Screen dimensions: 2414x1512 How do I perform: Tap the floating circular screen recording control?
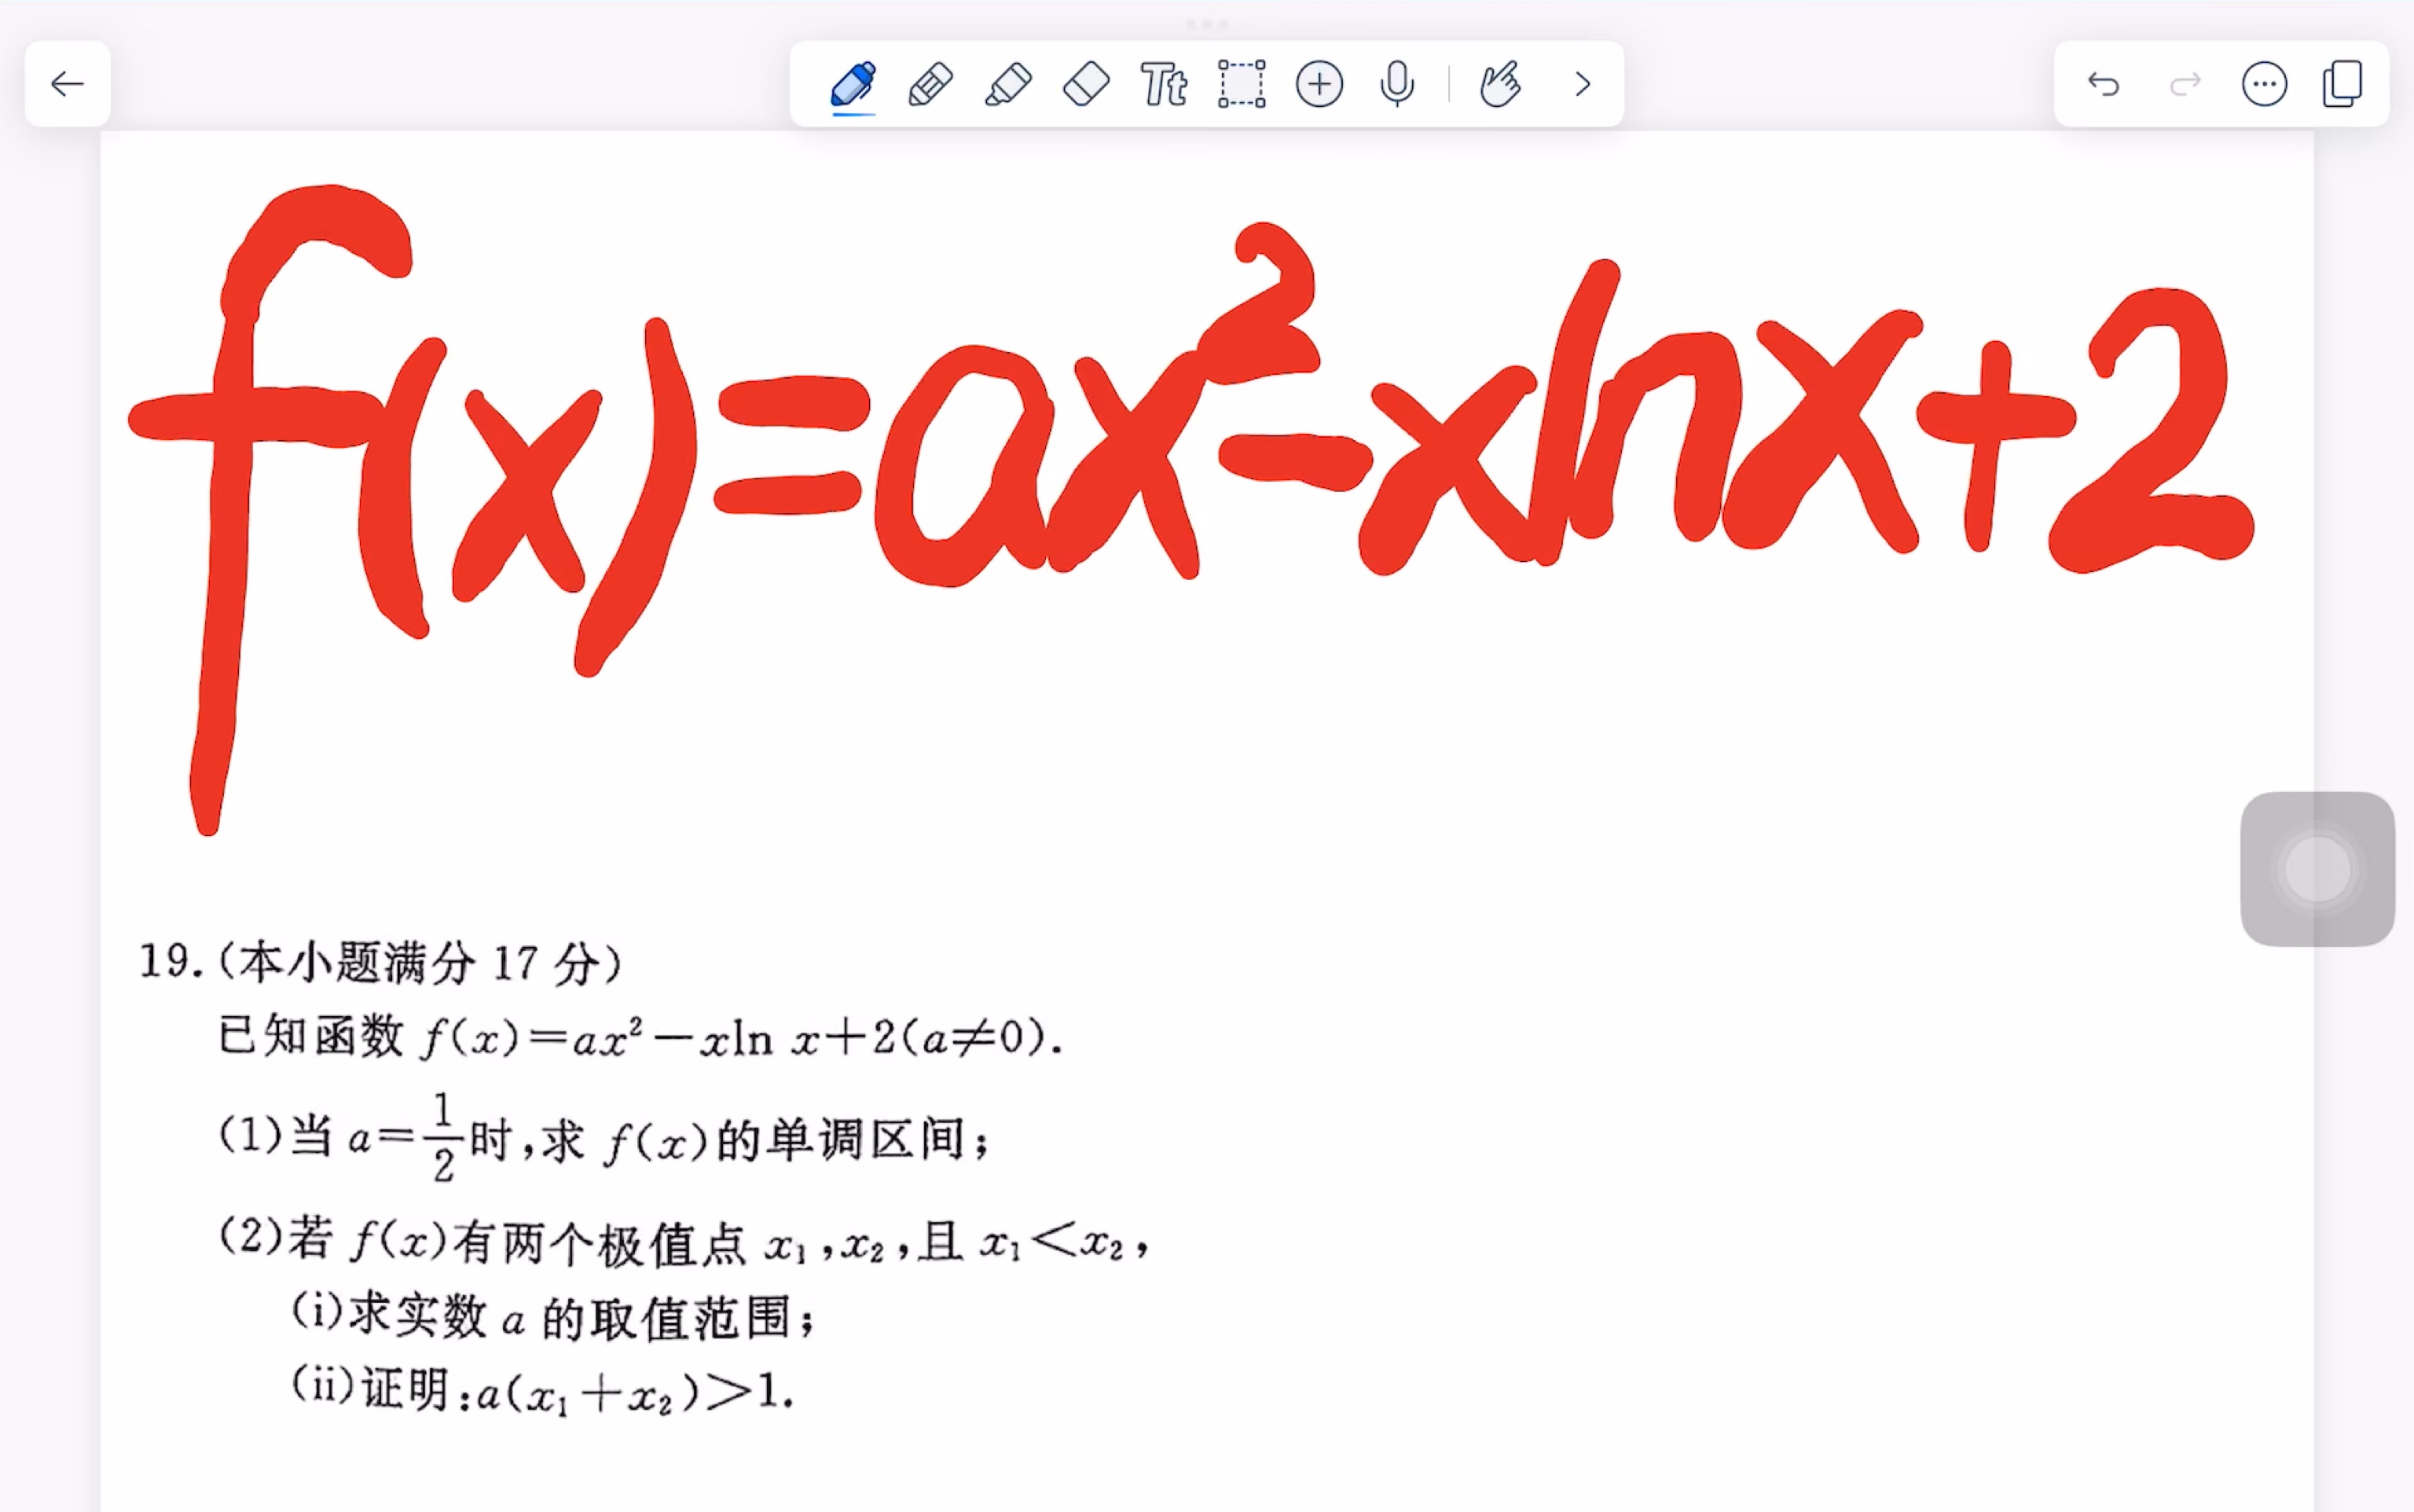[2318, 869]
